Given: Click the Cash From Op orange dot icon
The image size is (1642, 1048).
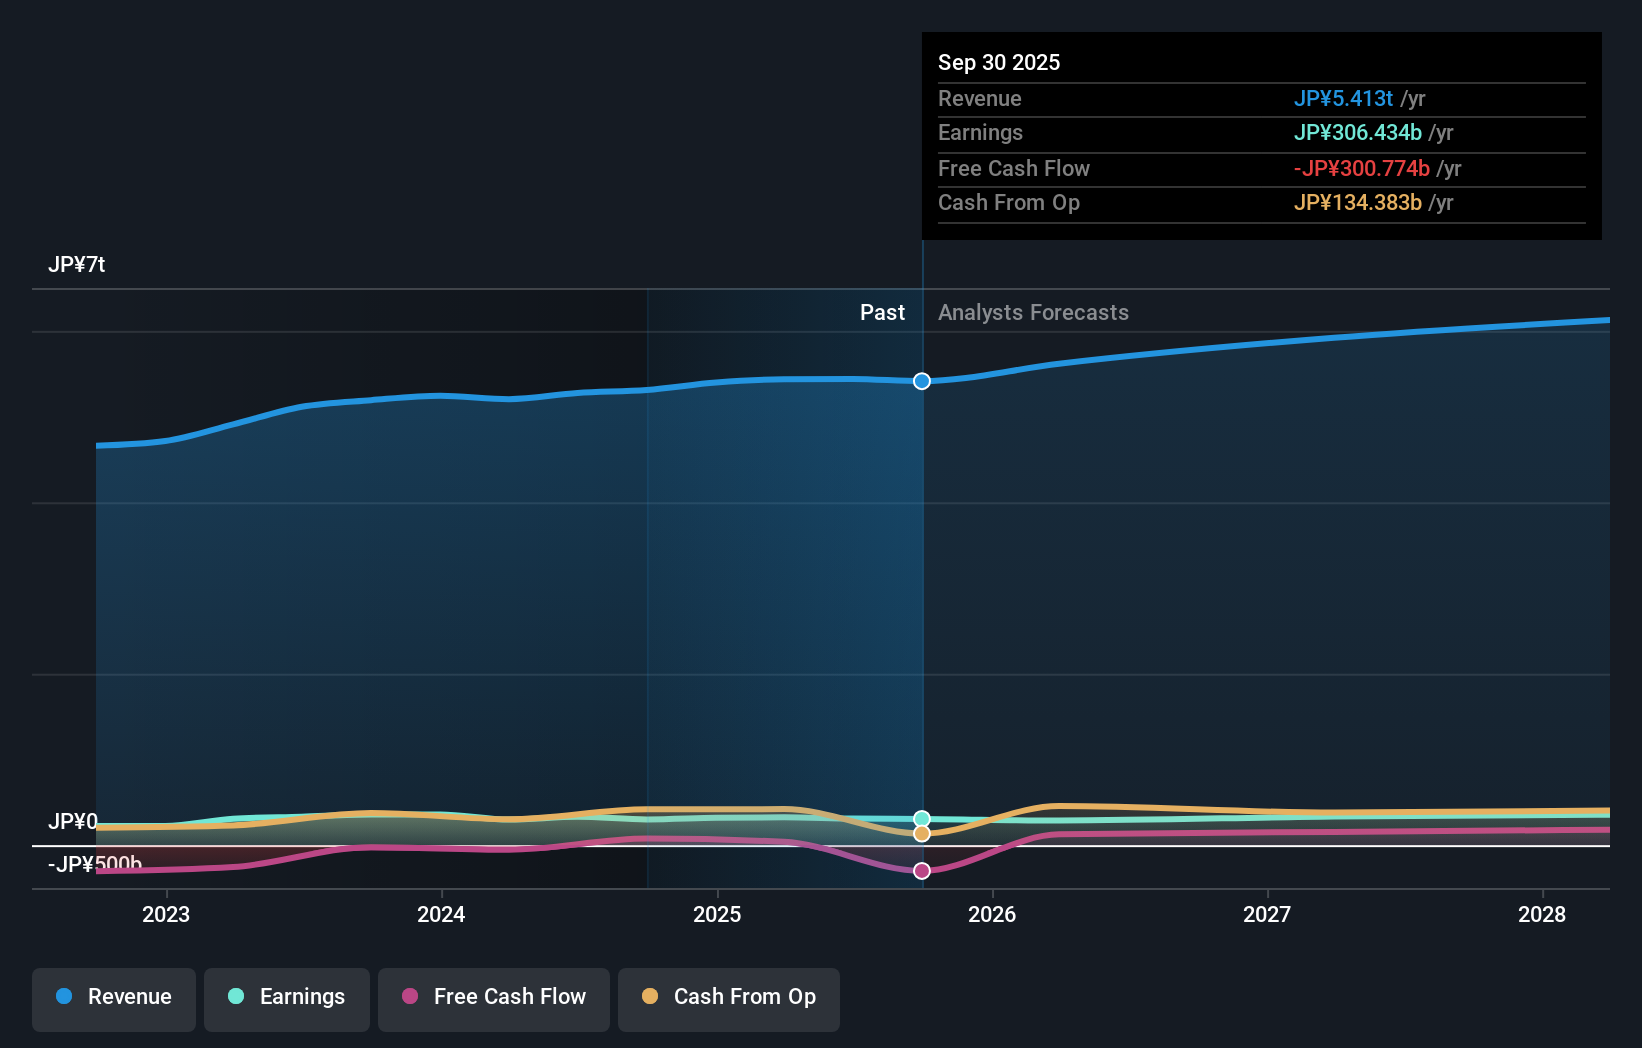Looking at the screenshot, I should pyautogui.click(x=651, y=997).
